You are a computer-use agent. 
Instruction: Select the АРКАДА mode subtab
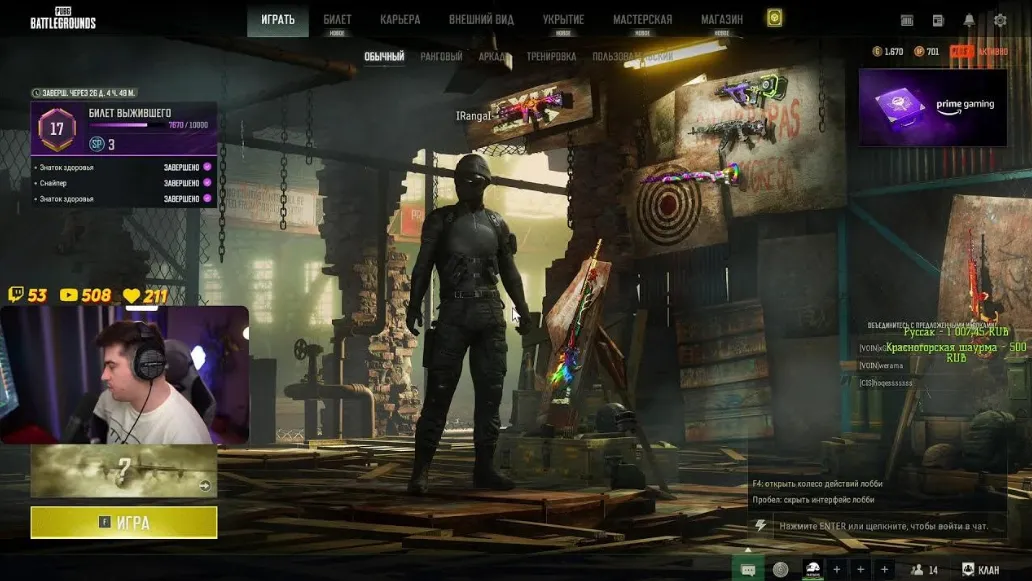tap(494, 57)
